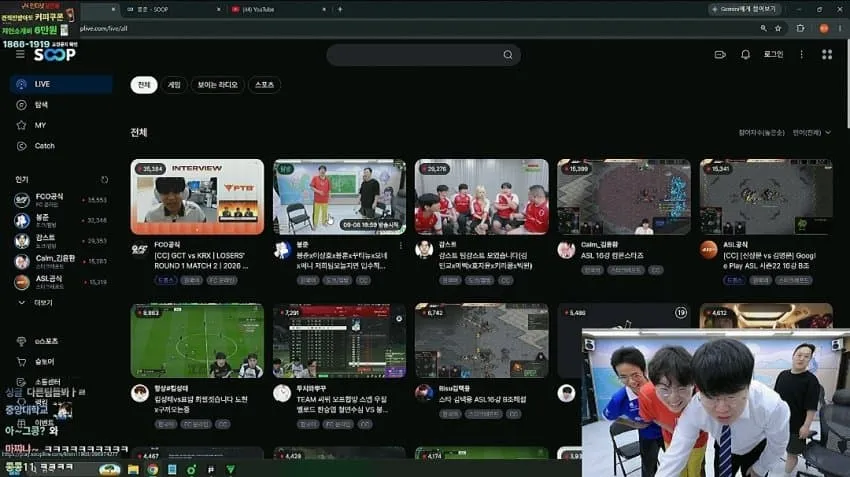Go to LIVE in sidebar
The width and height of the screenshot is (850, 477).
point(61,84)
